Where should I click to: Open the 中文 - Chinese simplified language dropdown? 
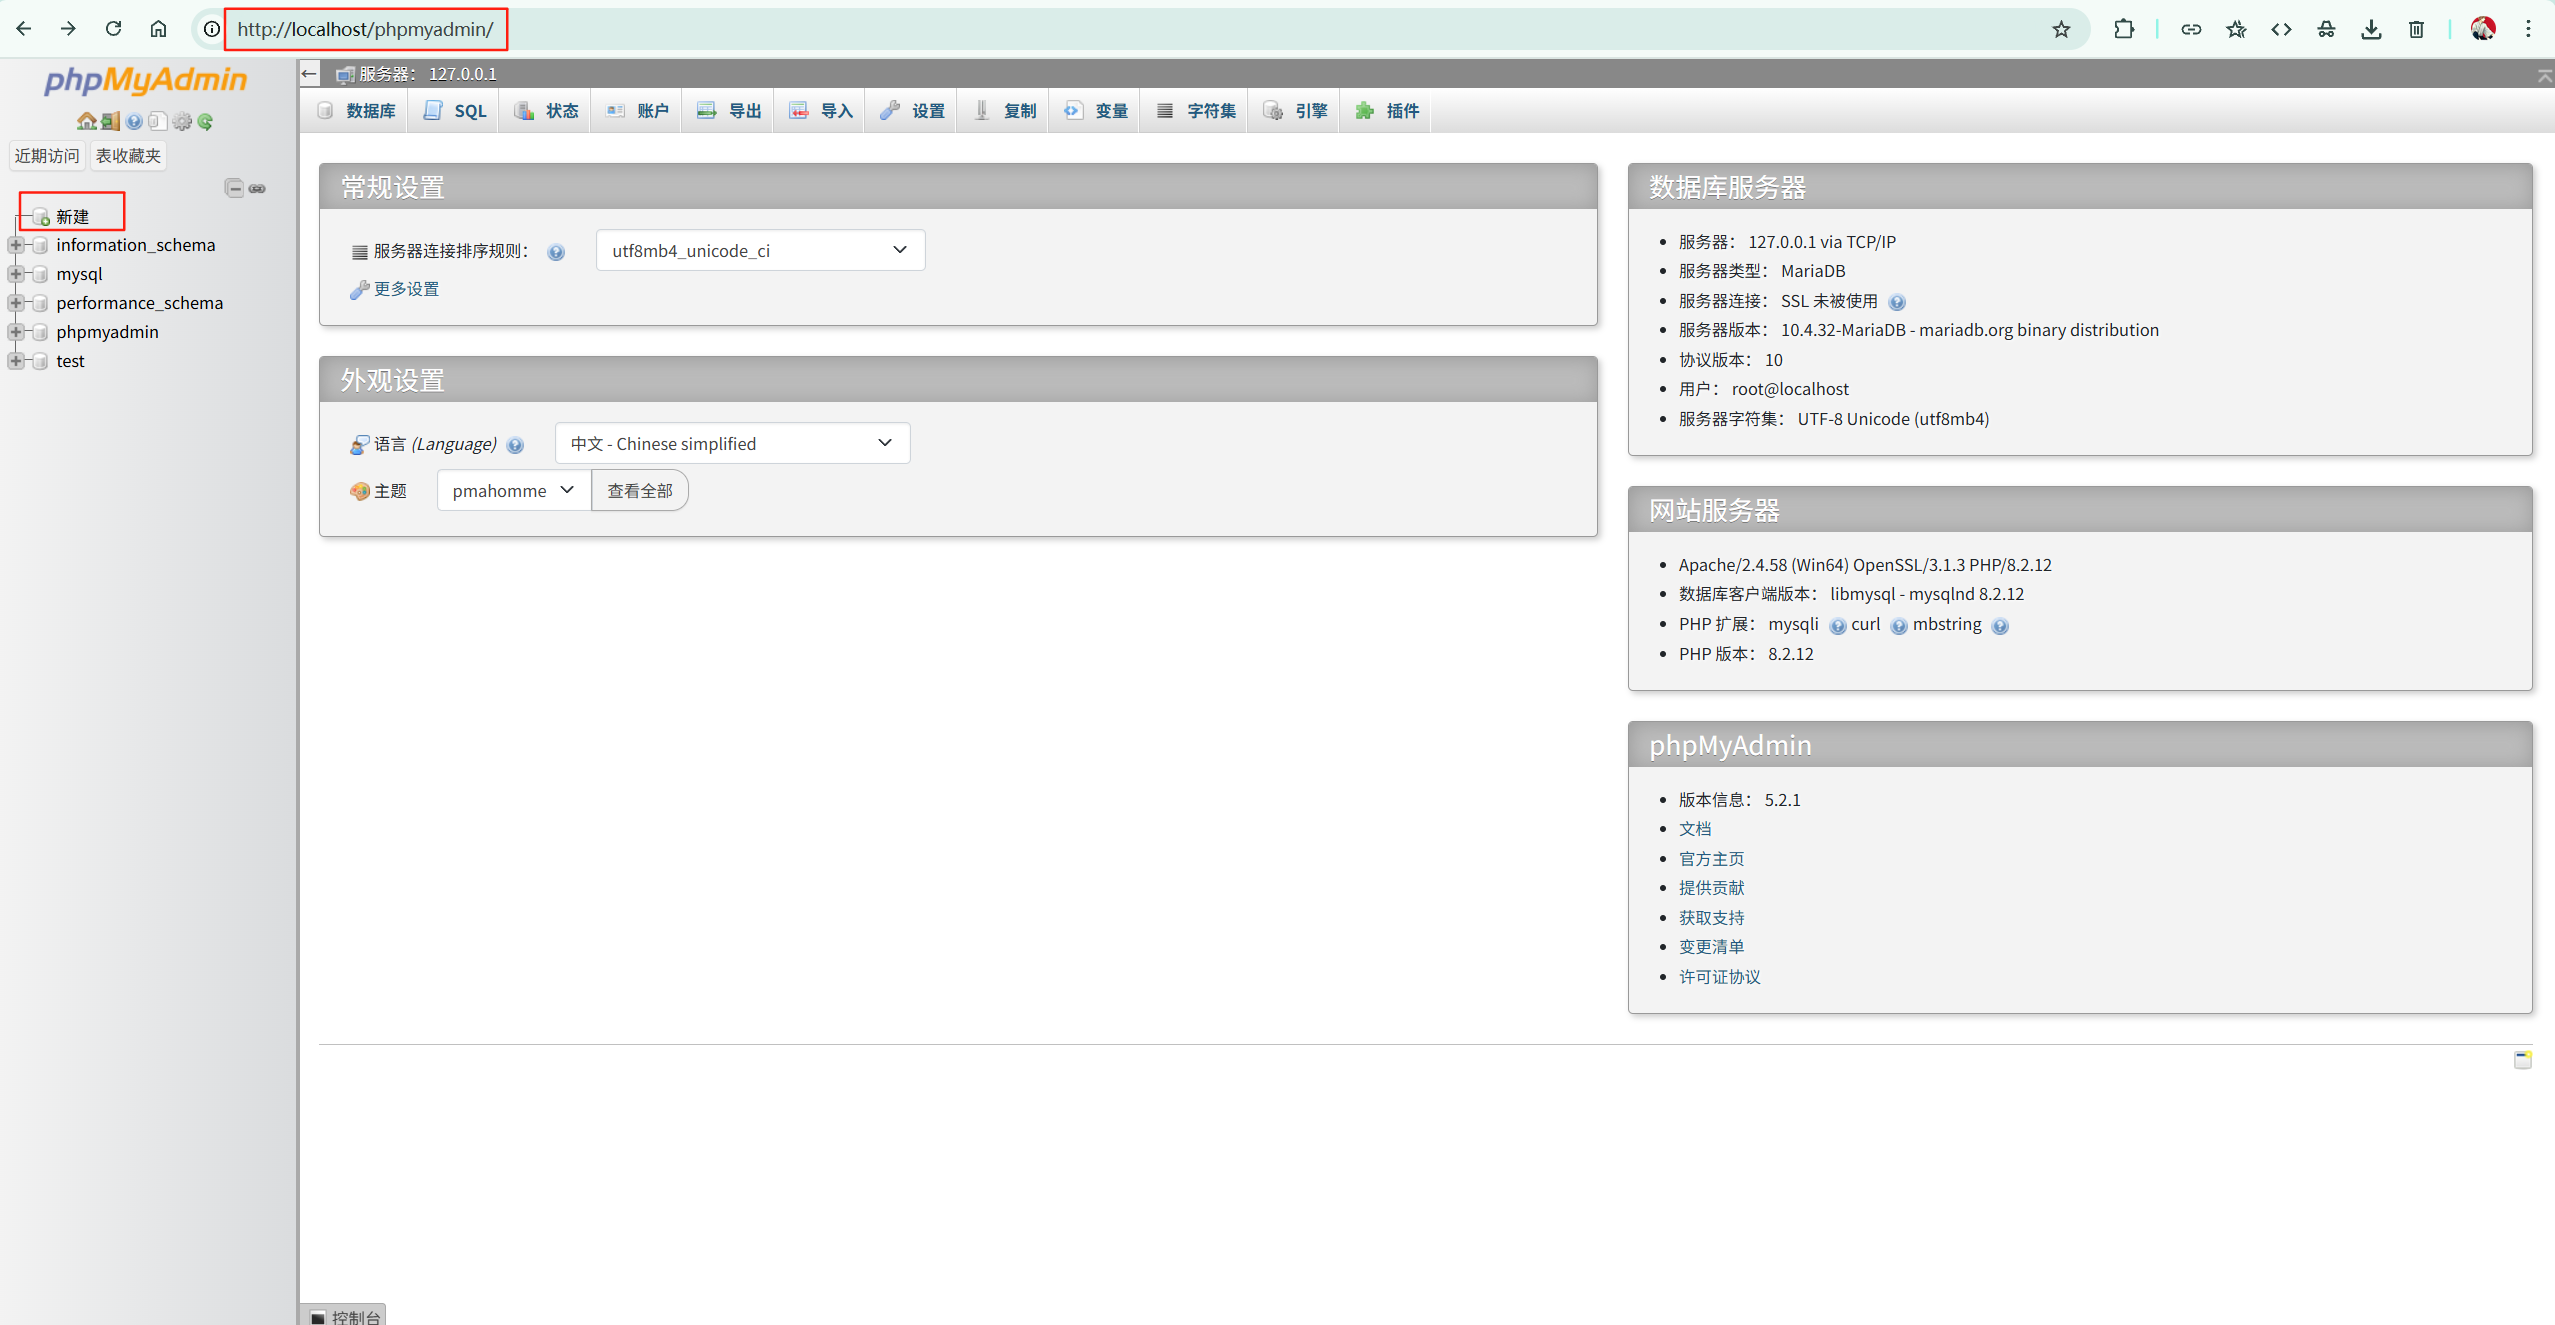pos(732,443)
